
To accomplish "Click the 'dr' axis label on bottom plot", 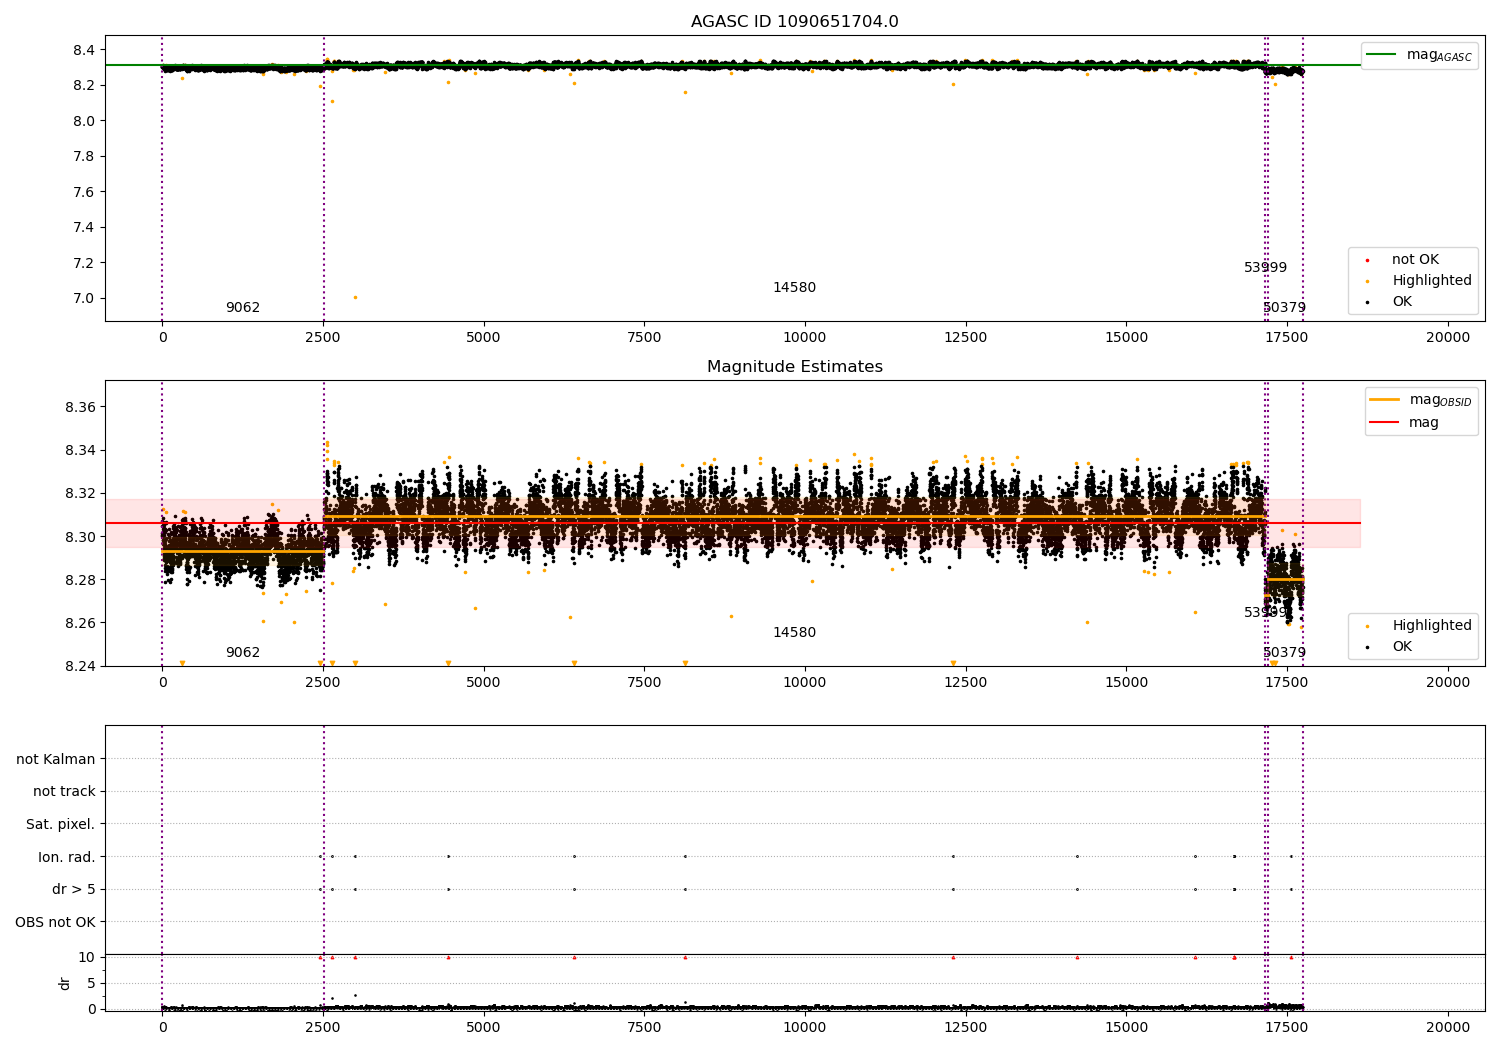I will pos(65,983).
